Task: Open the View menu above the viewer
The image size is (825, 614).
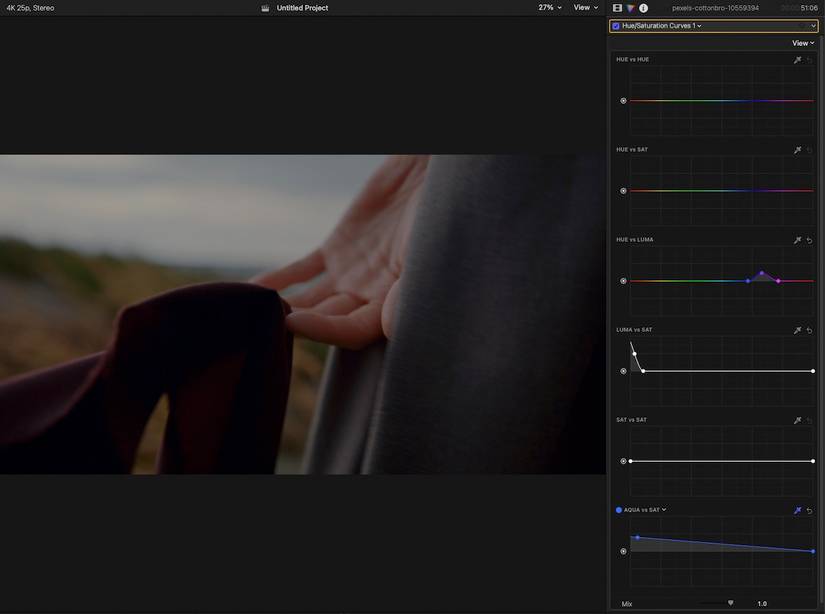Action: (582, 7)
